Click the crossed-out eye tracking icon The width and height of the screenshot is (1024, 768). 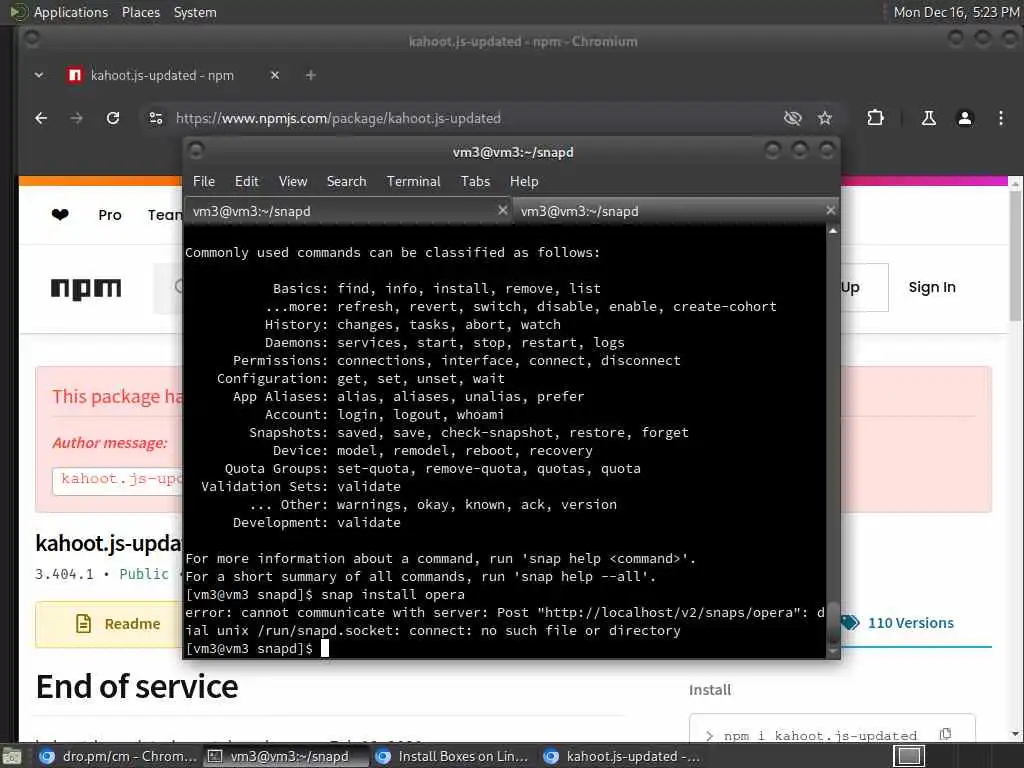(x=792, y=118)
